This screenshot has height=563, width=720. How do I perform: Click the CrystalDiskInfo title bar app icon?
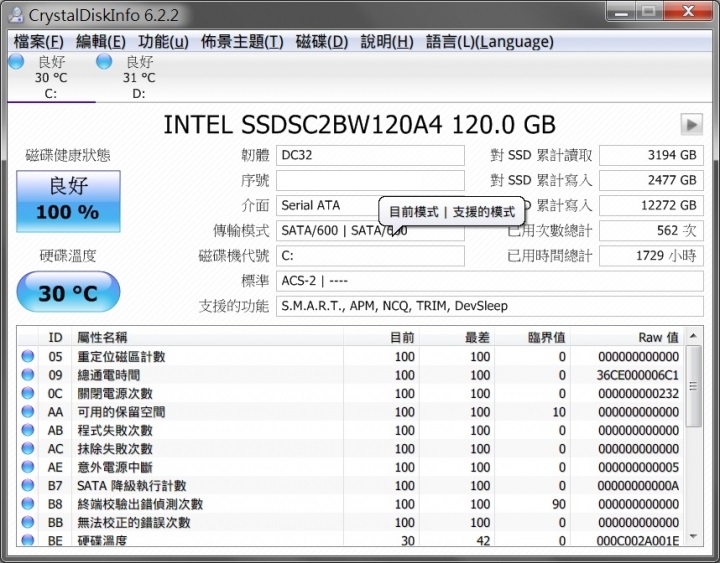point(16,14)
